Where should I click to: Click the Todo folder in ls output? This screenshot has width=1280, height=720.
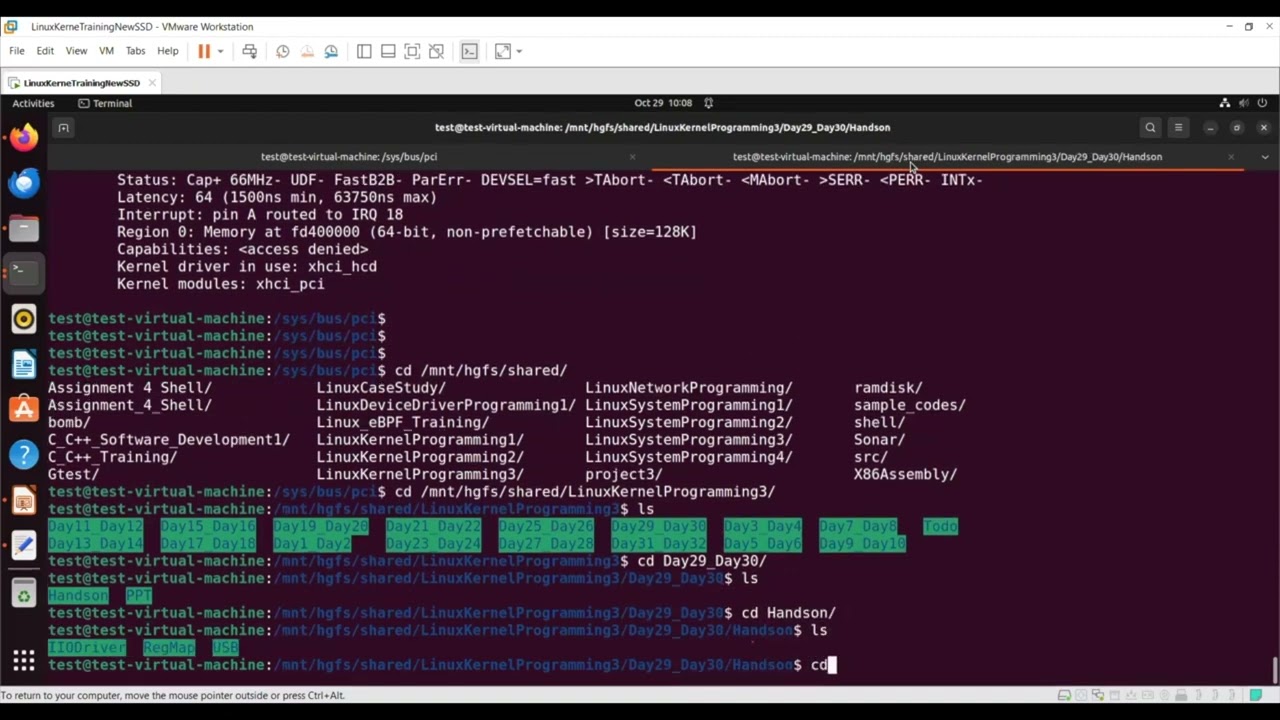pos(940,526)
